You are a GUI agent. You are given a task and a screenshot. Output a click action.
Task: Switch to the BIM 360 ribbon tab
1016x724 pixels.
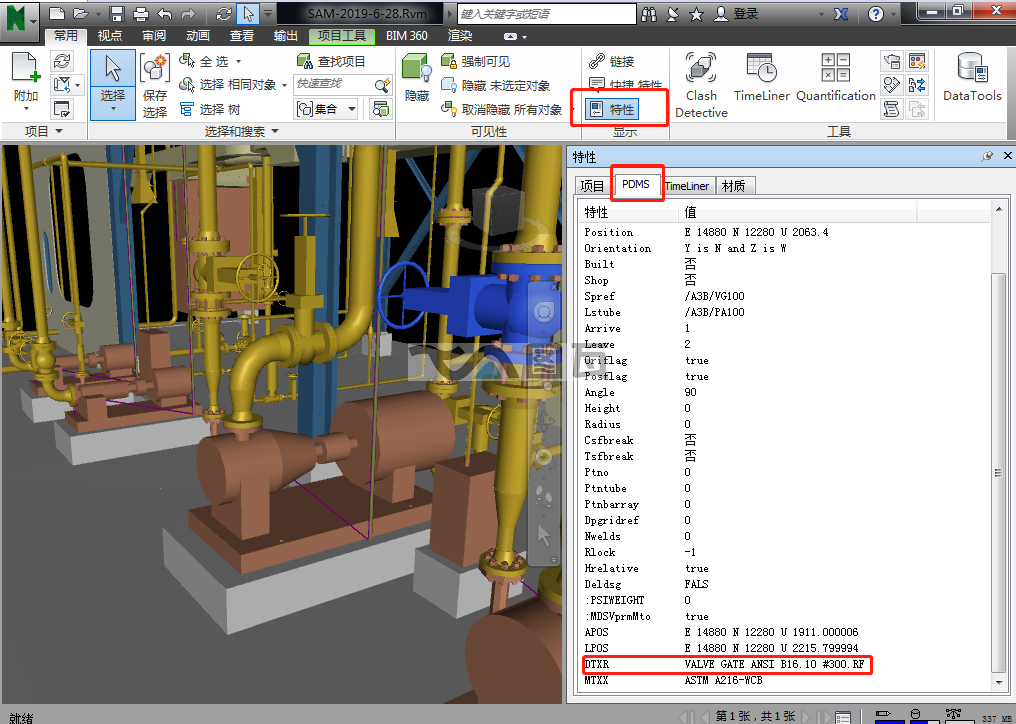(406, 36)
